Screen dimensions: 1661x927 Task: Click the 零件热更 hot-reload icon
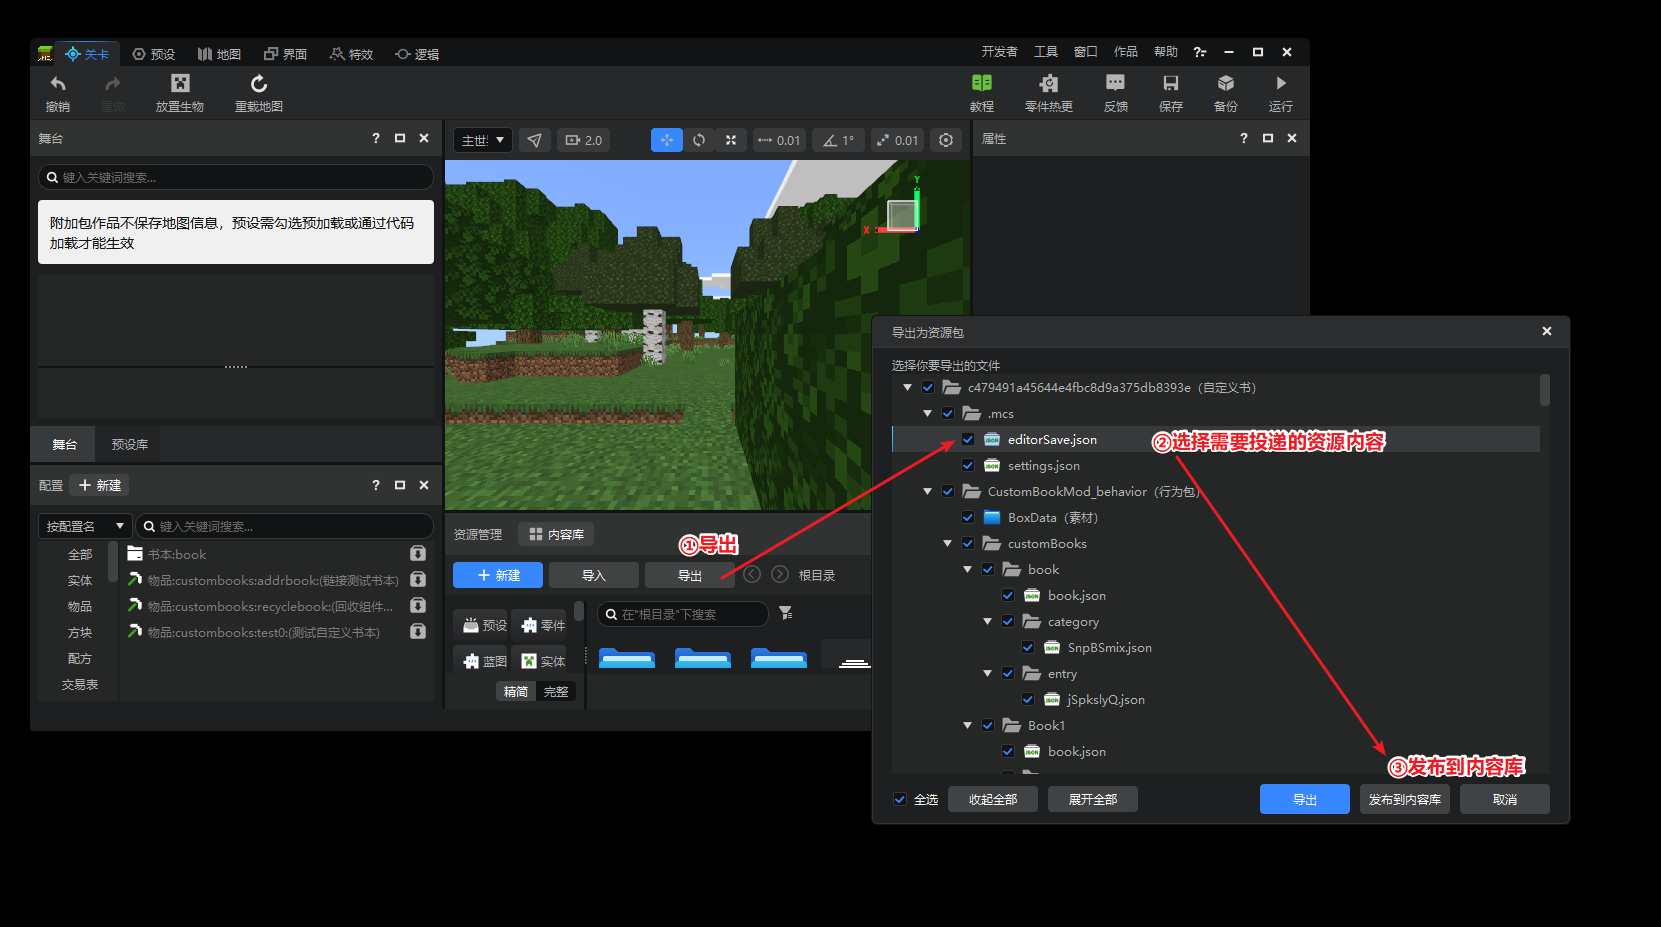pyautogui.click(x=1049, y=83)
